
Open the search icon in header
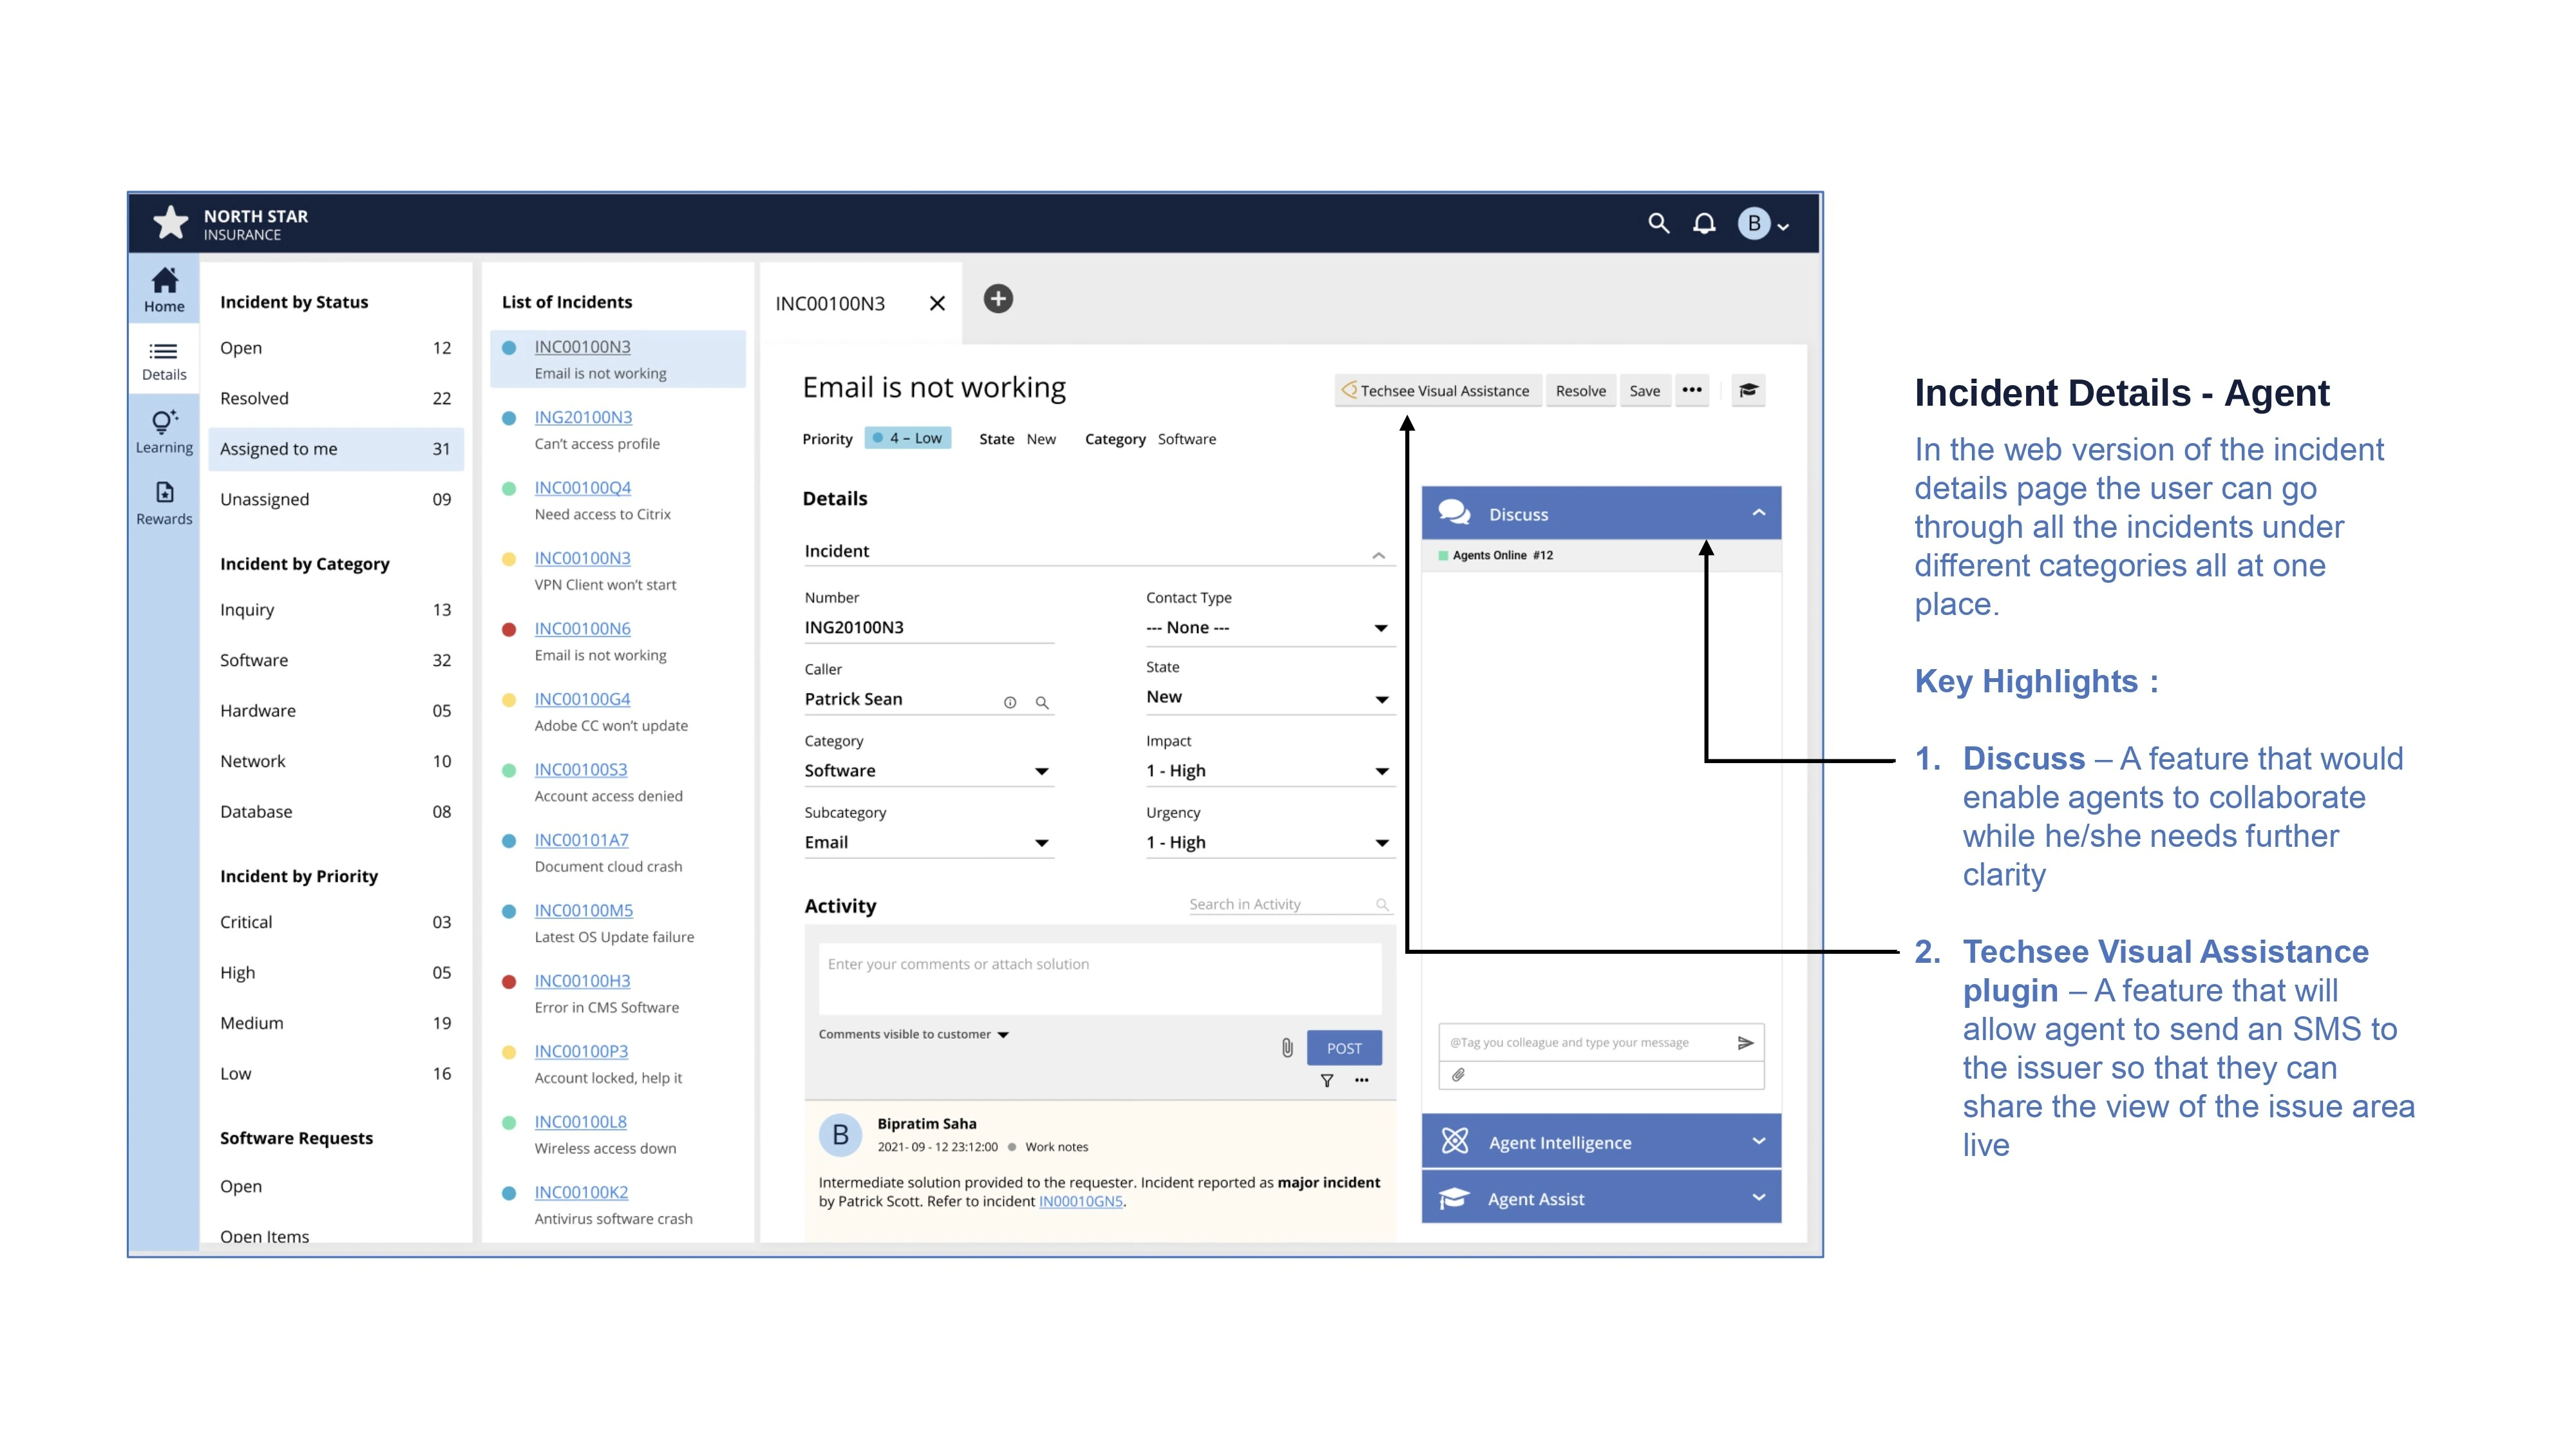[1658, 223]
